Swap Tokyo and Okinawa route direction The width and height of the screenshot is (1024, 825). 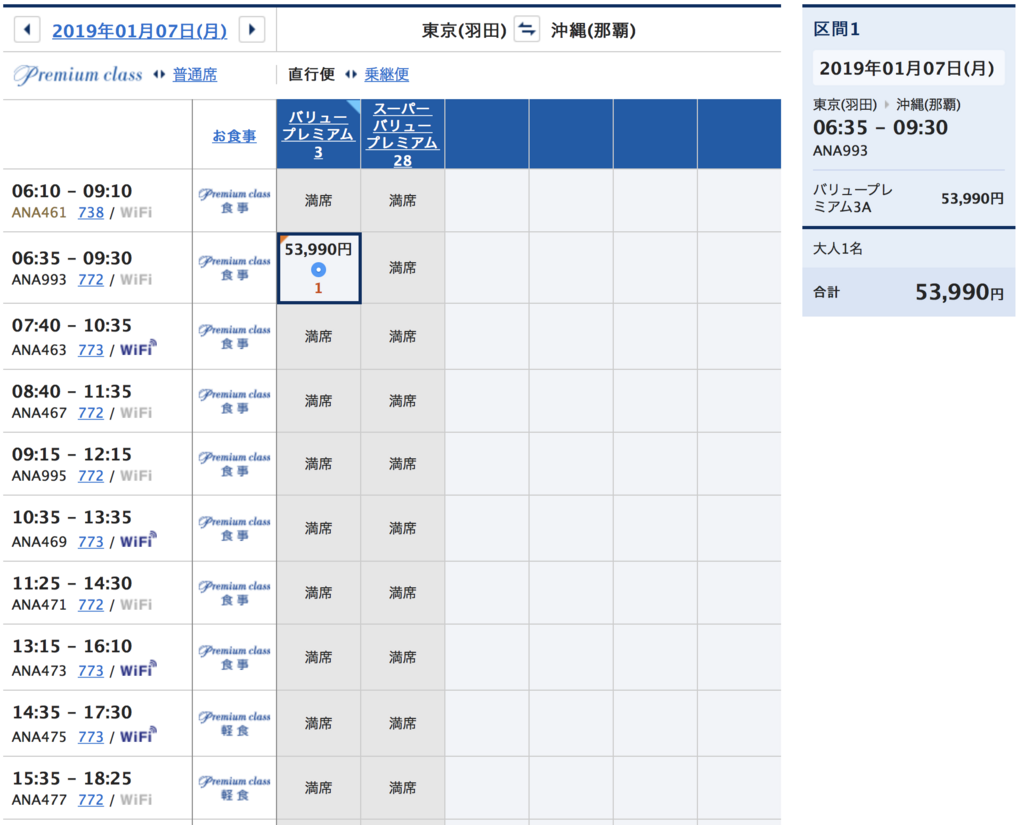[526, 30]
